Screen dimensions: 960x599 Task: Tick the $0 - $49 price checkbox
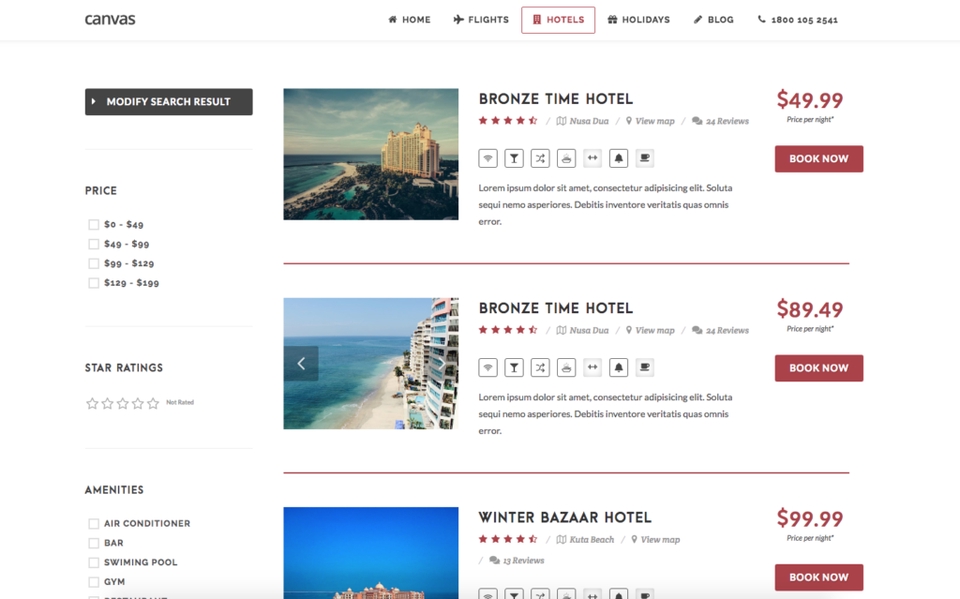pyautogui.click(x=94, y=225)
